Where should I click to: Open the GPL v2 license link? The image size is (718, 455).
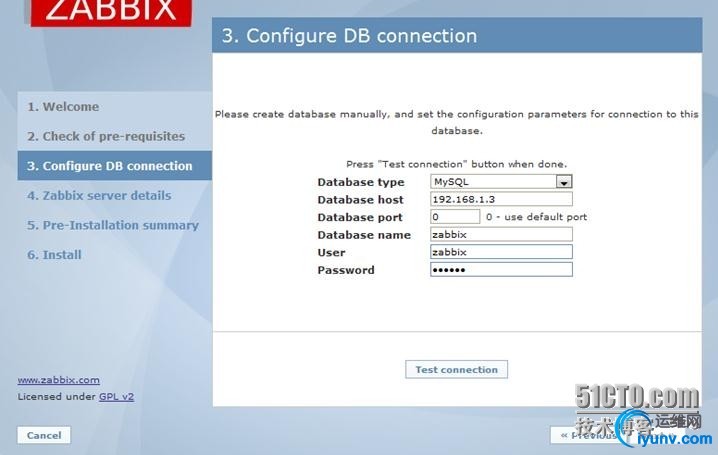(116, 396)
